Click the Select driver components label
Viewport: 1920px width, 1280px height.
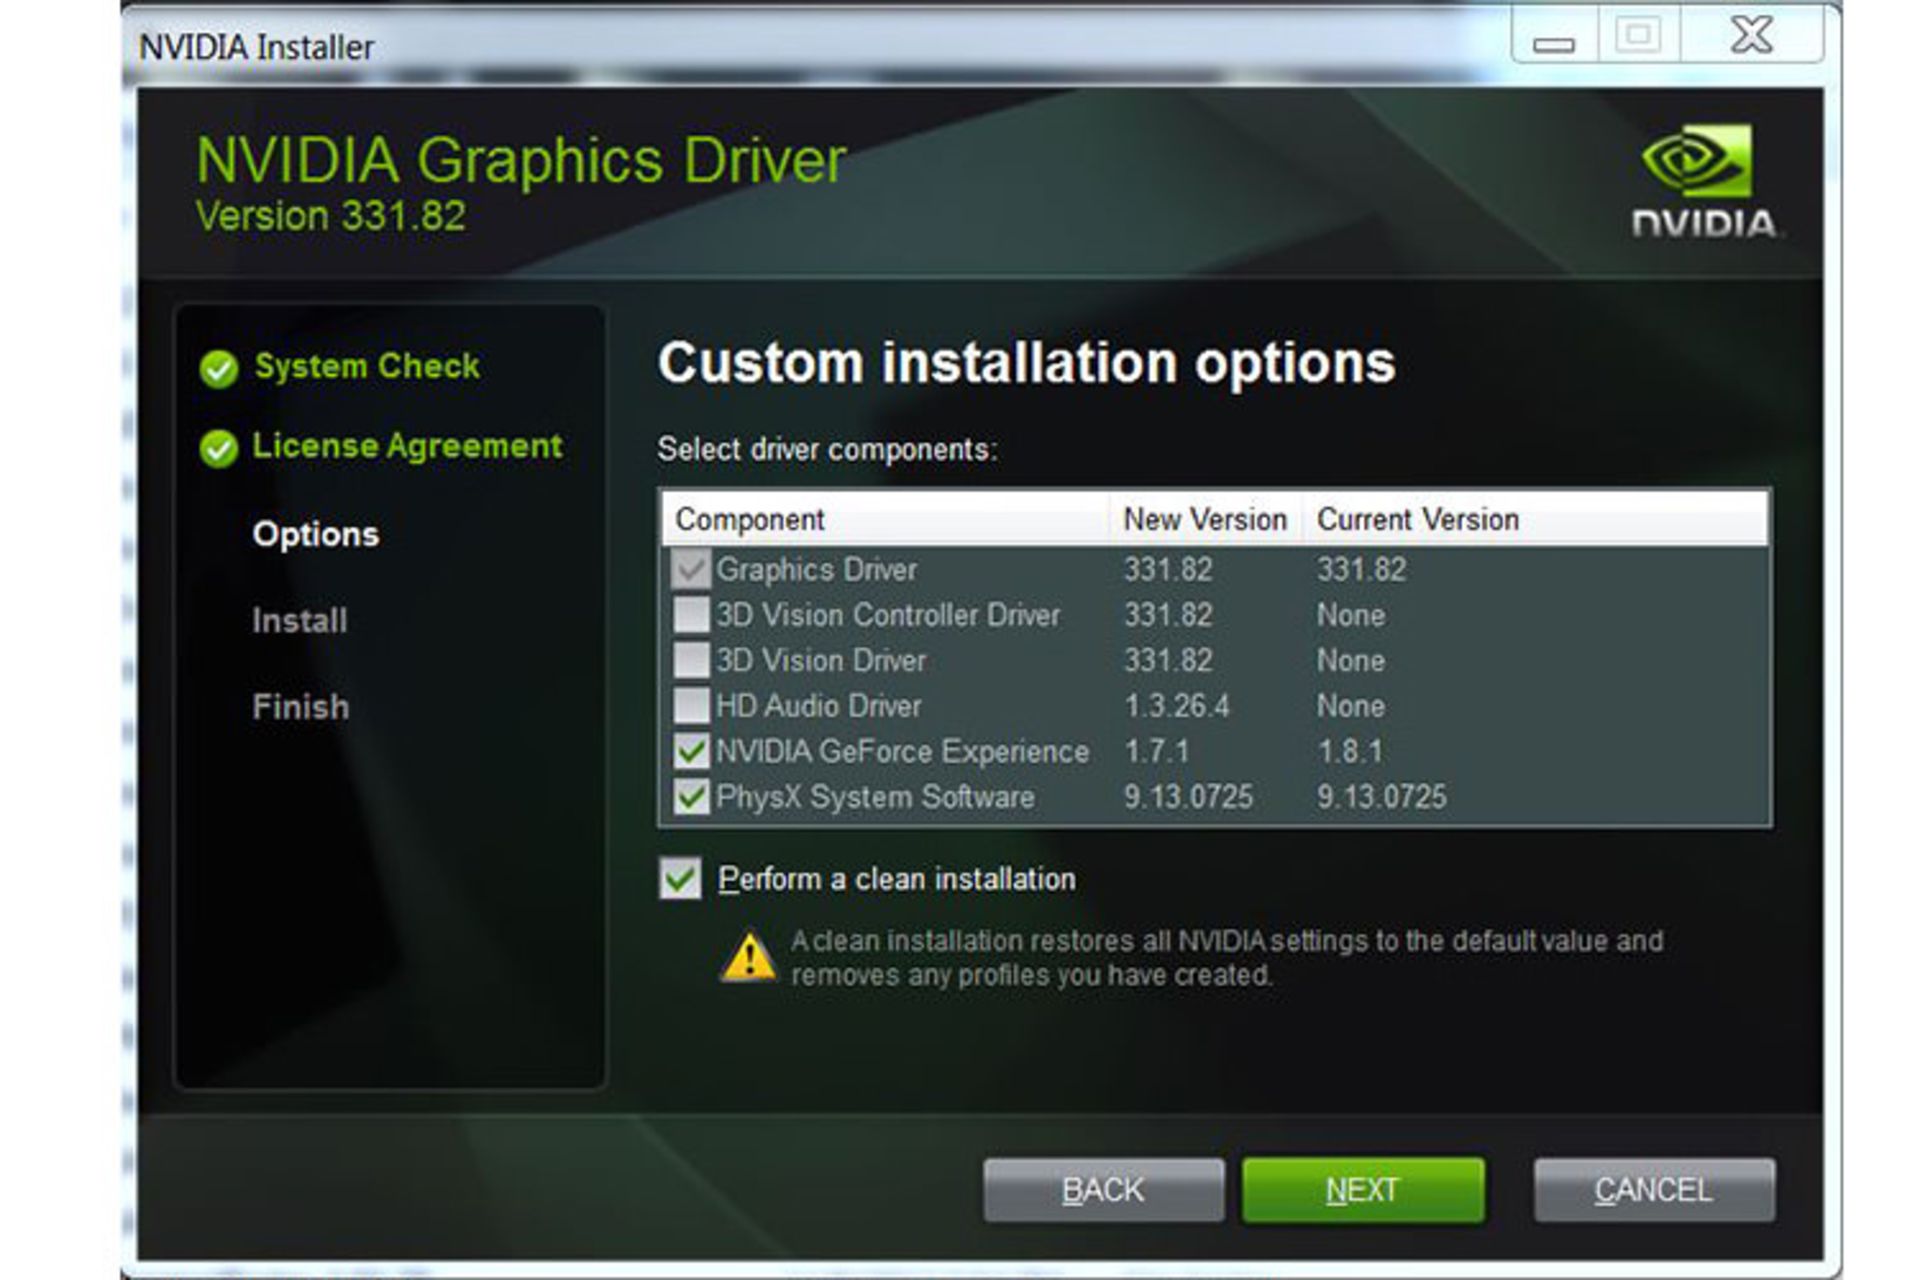pyautogui.click(x=827, y=450)
